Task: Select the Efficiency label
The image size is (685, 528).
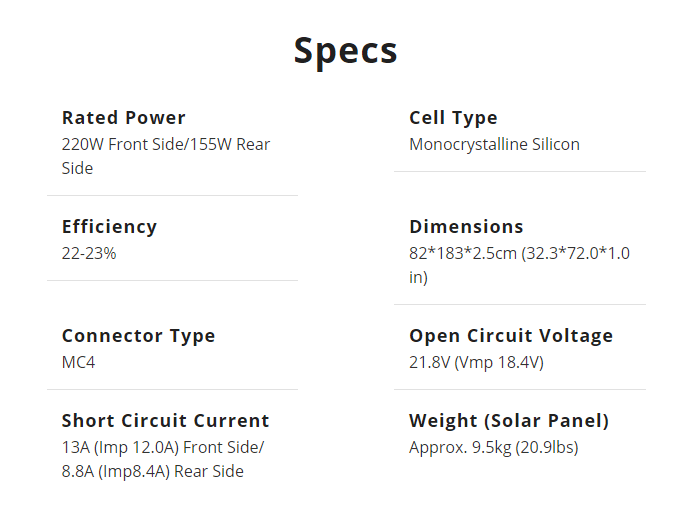Action: pos(109,227)
